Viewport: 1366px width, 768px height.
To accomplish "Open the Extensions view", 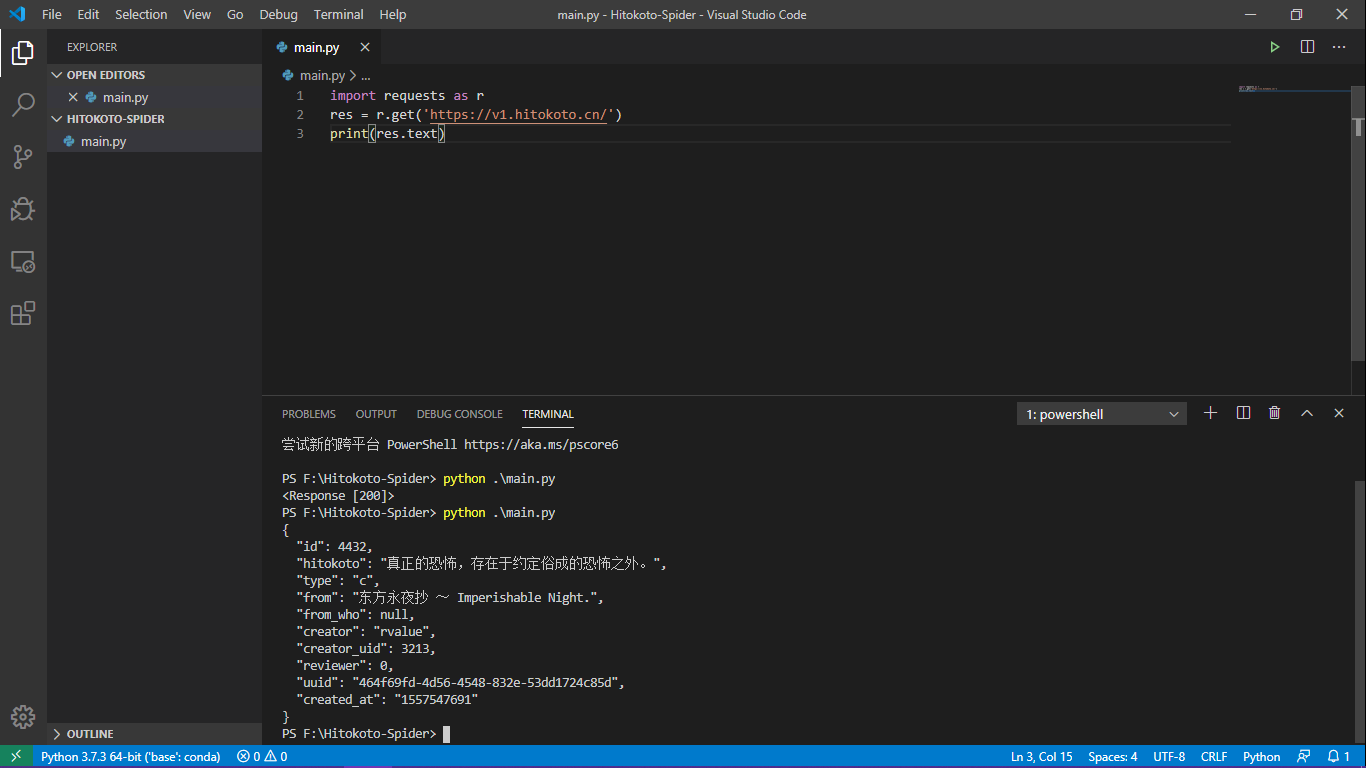I will pyautogui.click(x=23, y=314).
